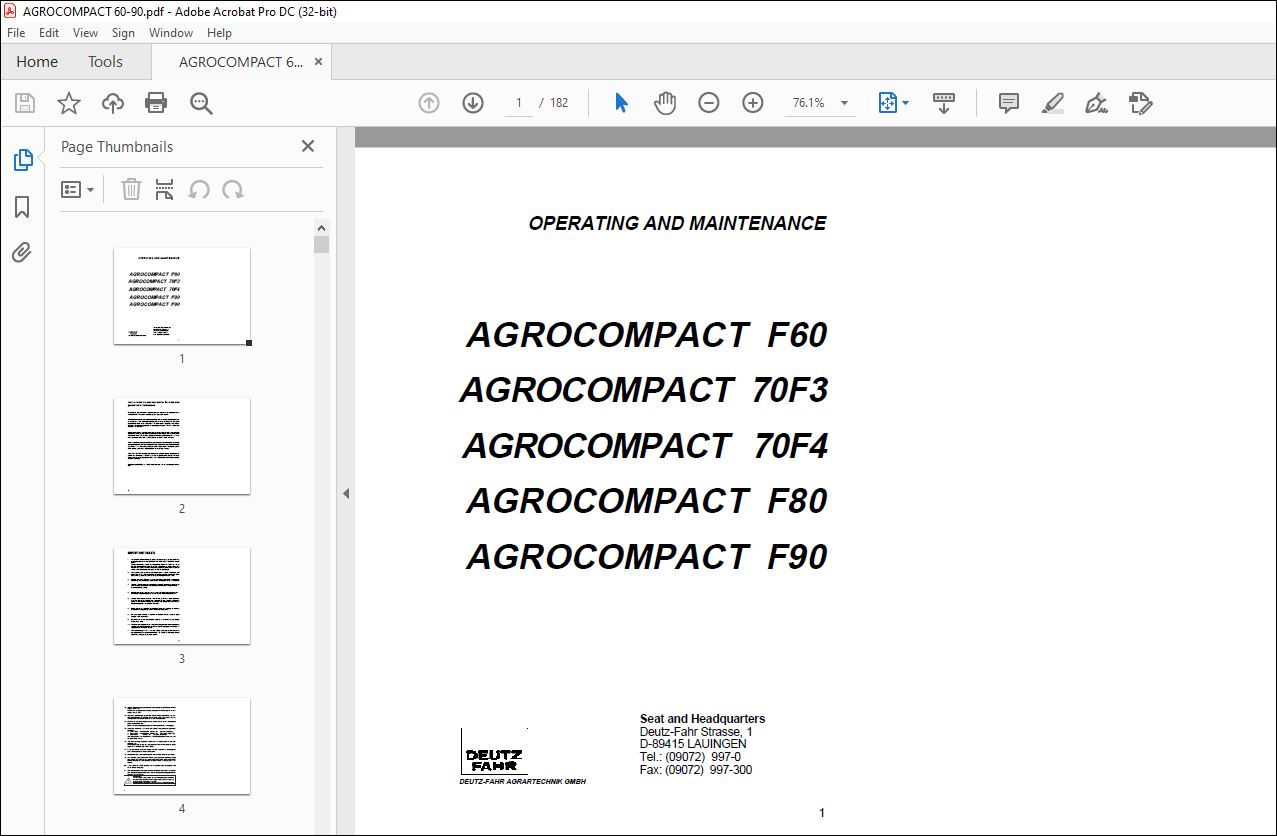Rotate pages counterclockwise
Screen dimensions: 1277x836
(199, 189)
